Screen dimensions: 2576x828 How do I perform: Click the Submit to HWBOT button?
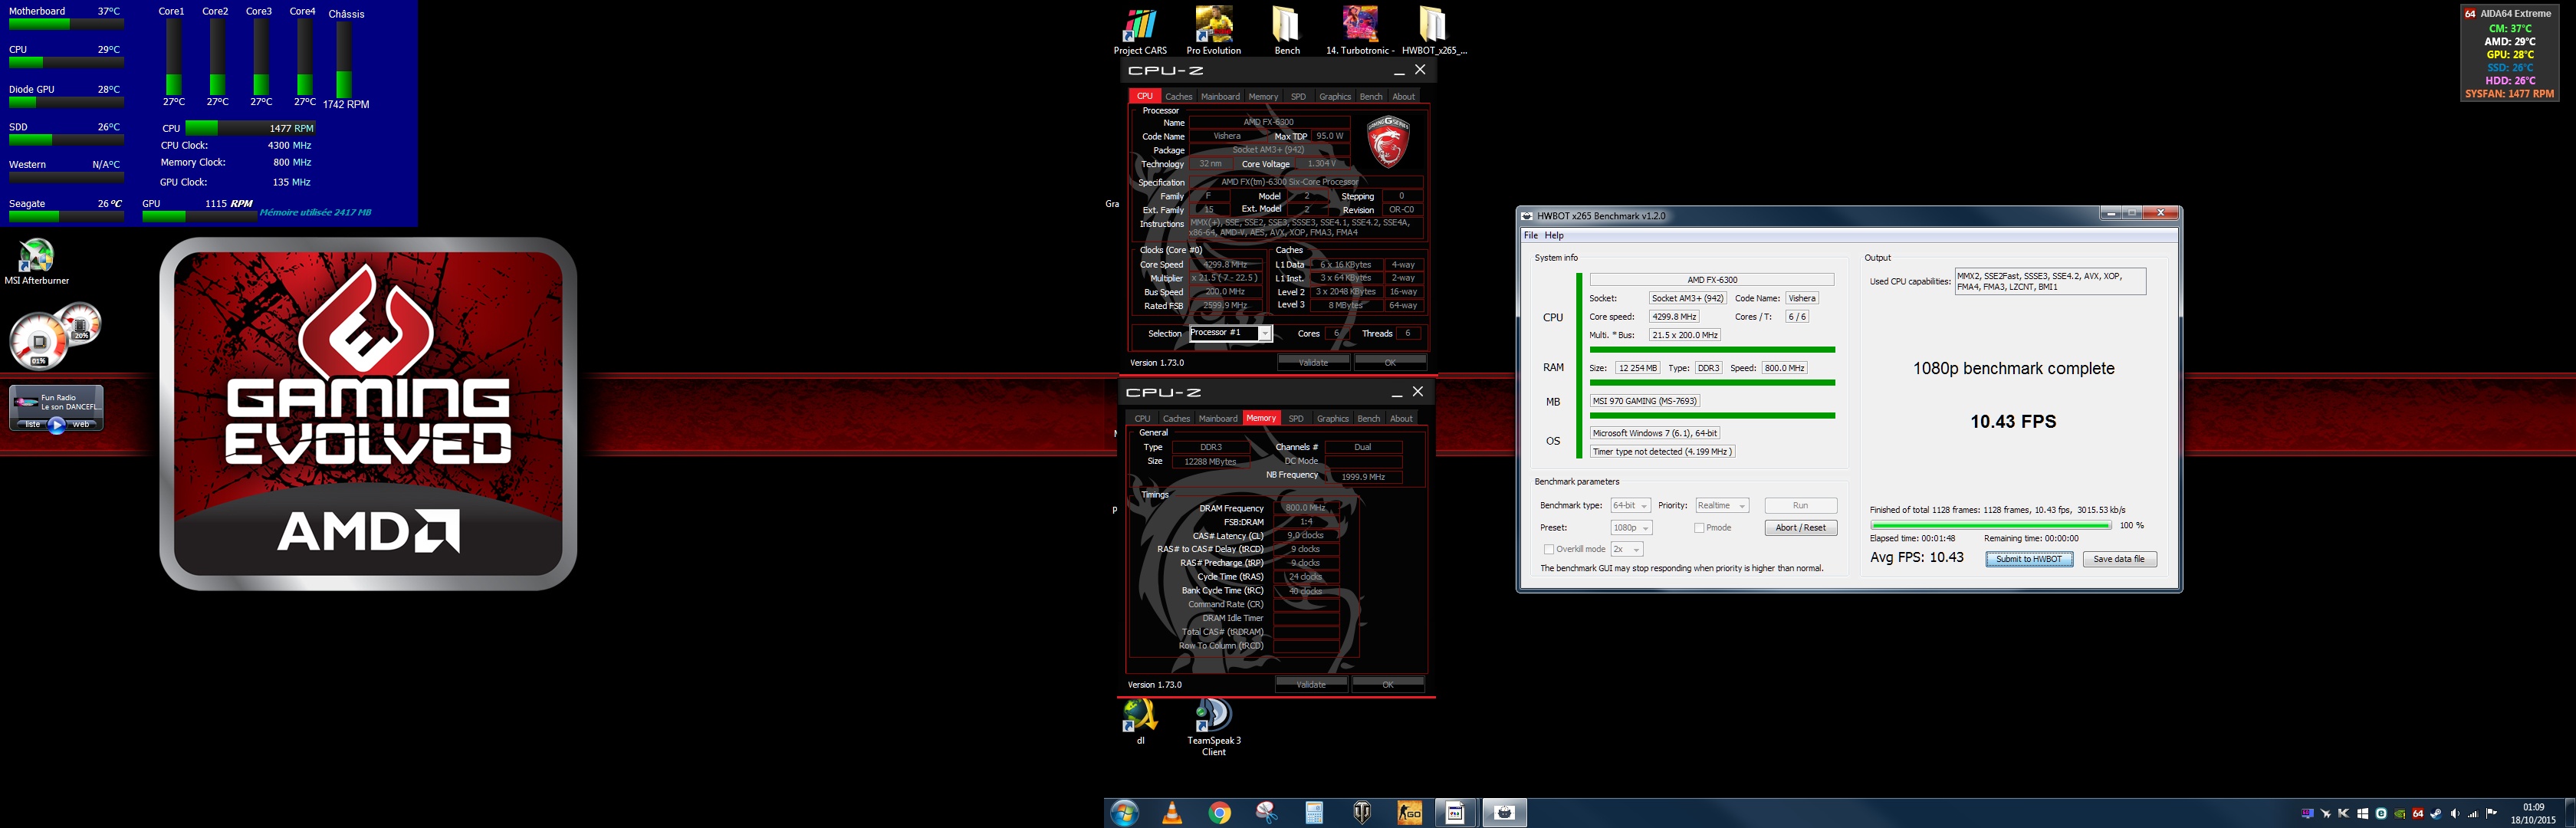coord(2029,559)
